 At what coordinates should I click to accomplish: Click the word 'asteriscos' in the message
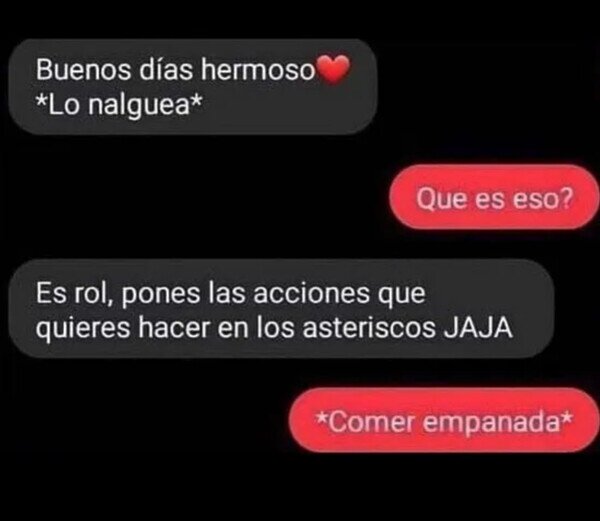[x=369, y=327]
